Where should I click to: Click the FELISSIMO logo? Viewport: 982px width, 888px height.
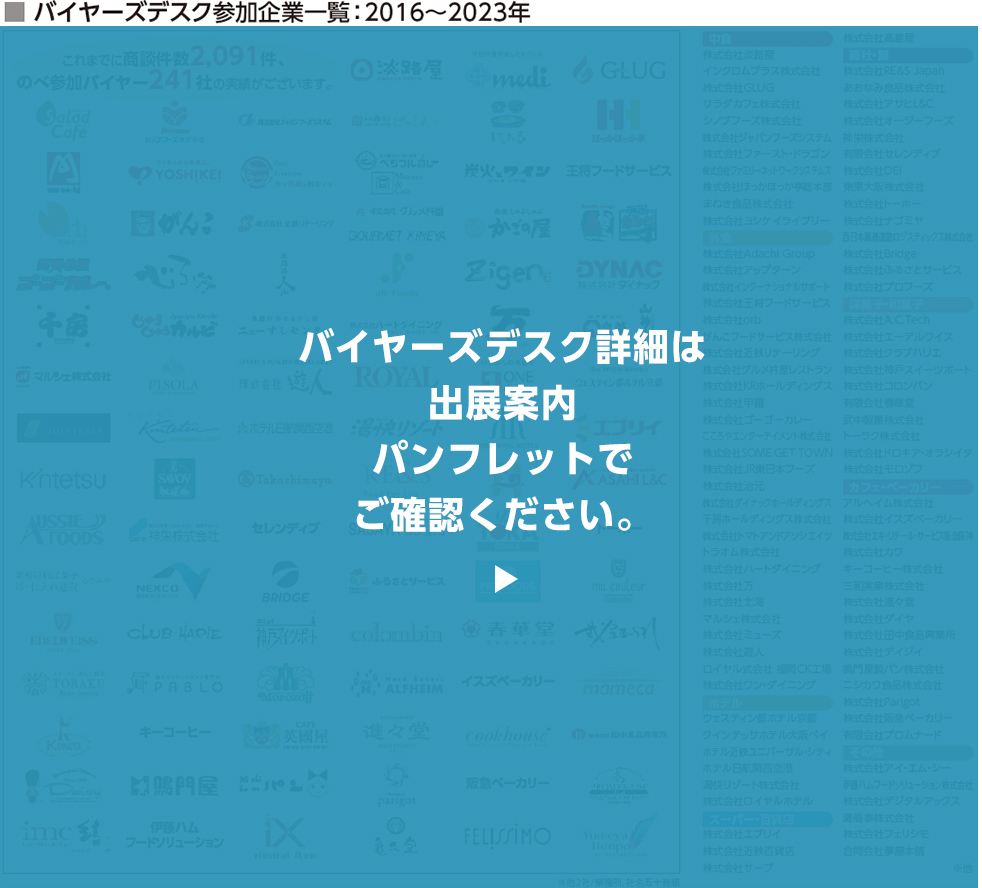(x=508, y=836)
